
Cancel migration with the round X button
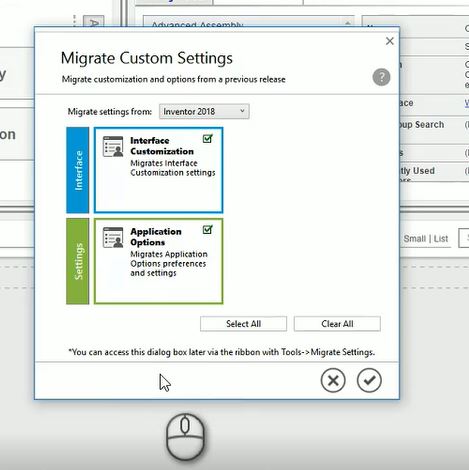[x=333, y=380]
